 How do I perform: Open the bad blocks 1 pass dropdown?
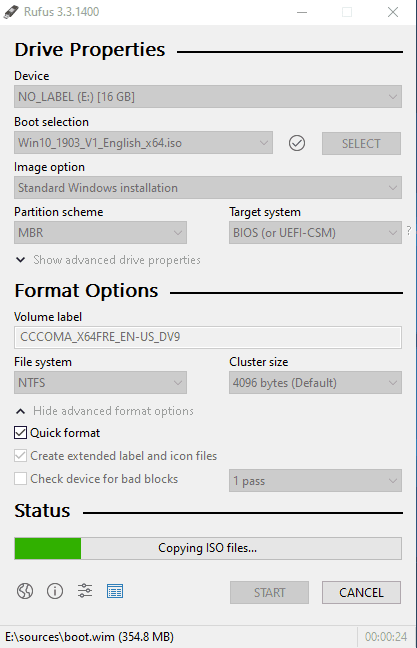(x=315, y=481)
